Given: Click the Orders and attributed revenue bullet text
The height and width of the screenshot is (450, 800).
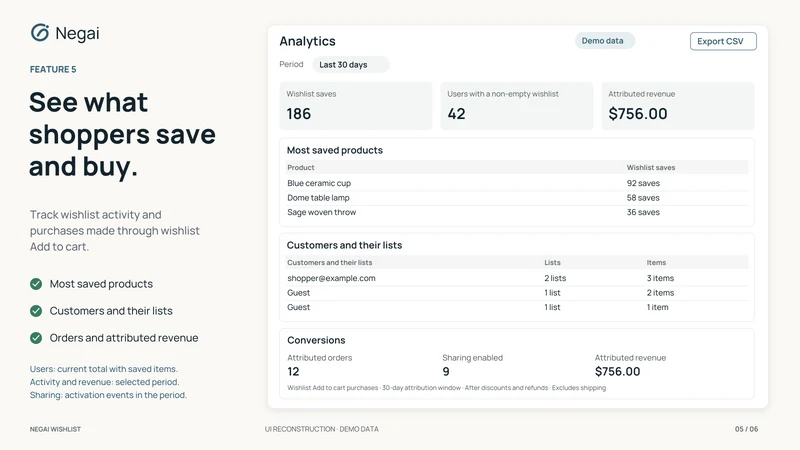Looking at the screenshot, I should click(x=124, y=338).
